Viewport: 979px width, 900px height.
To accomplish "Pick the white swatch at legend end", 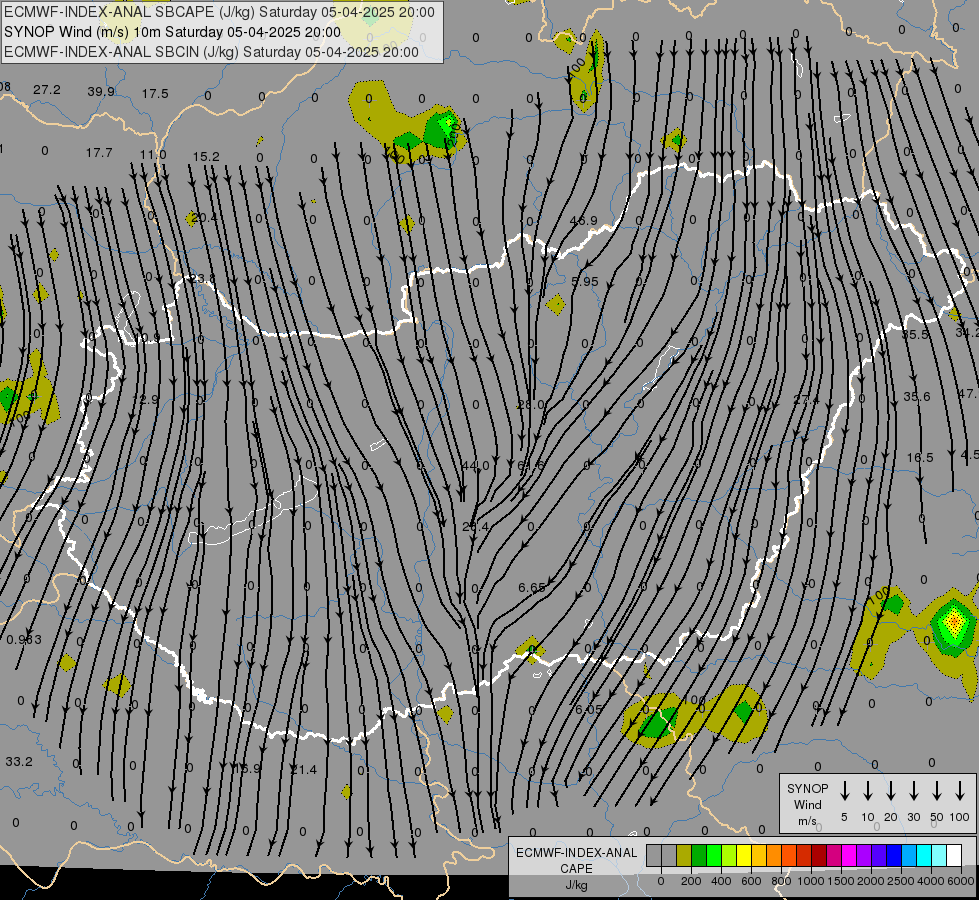I will pyautogui.click(x=953, y=856).
